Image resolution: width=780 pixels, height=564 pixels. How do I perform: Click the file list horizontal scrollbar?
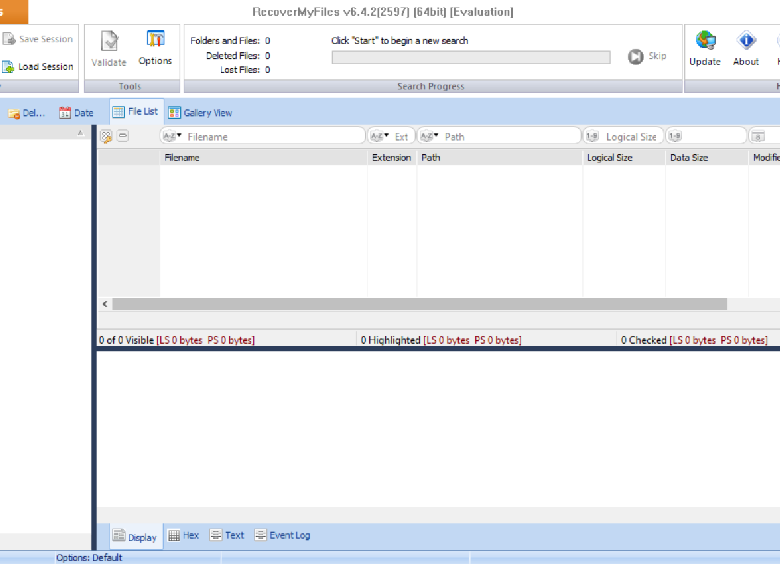point(419,304)
